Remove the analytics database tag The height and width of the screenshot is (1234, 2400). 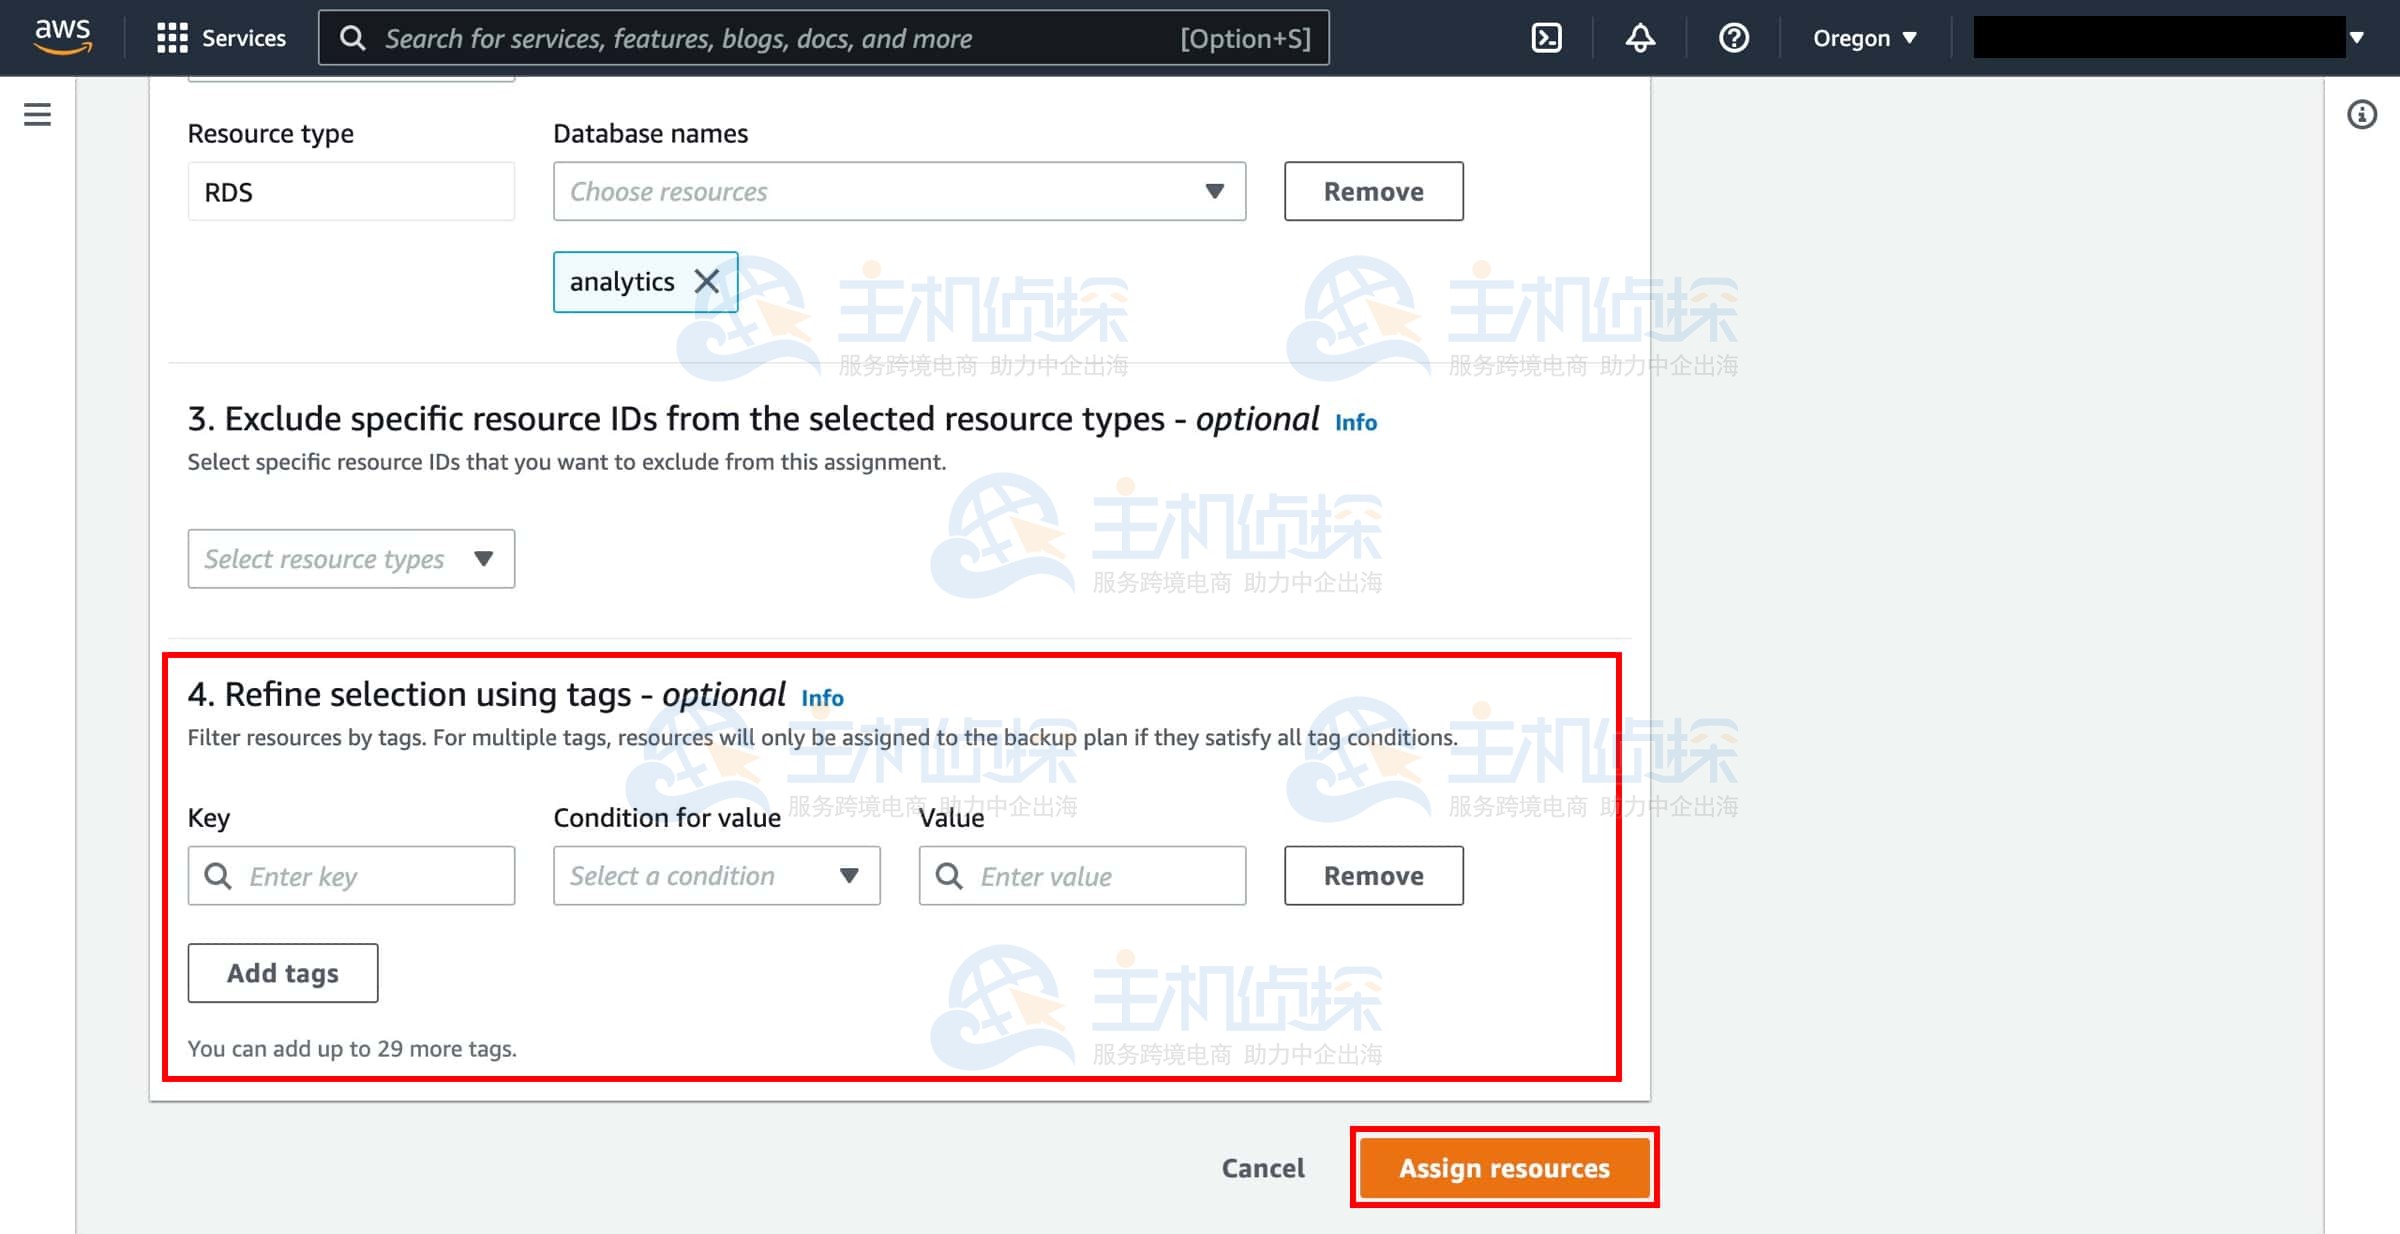707,282
